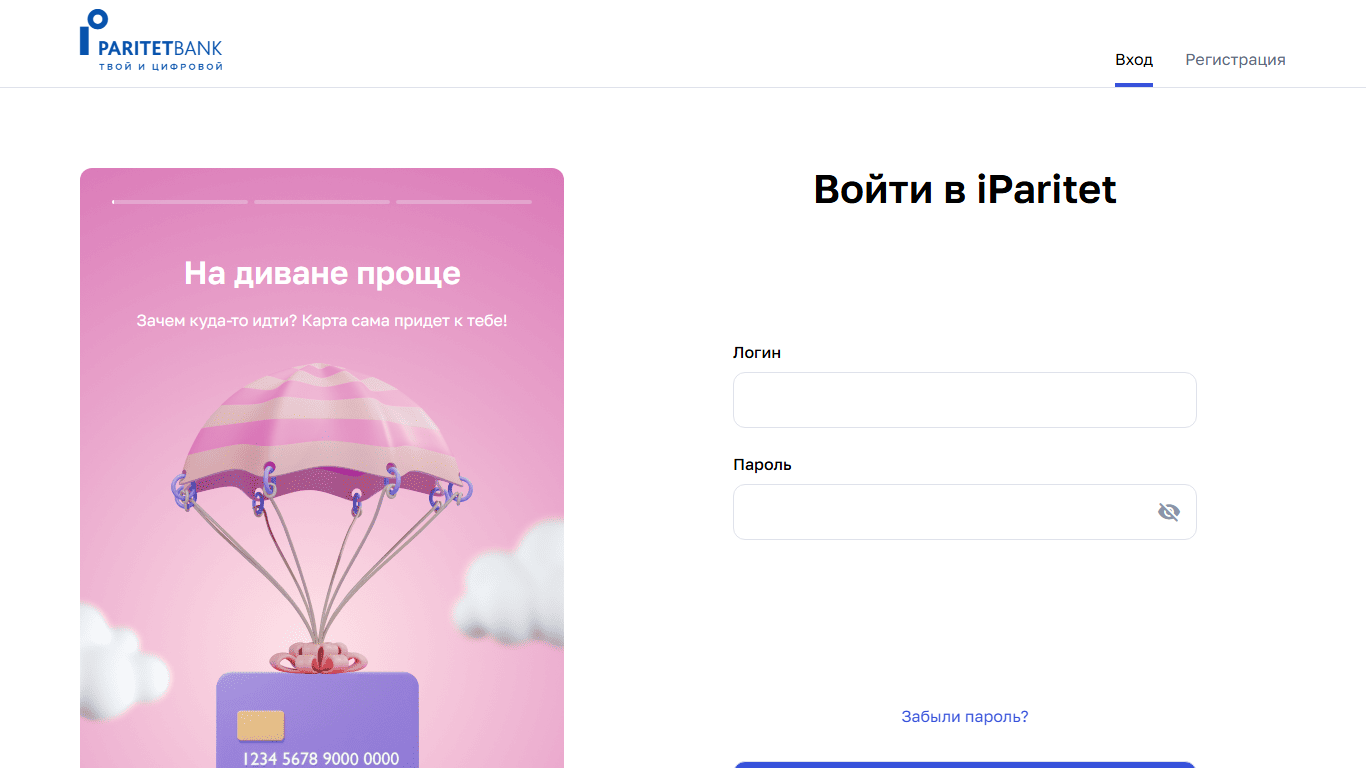Image resolution: width=1366 pixels, height=768 pixels.
Task: Focus the Пароль input field
Action: point(964,512)
